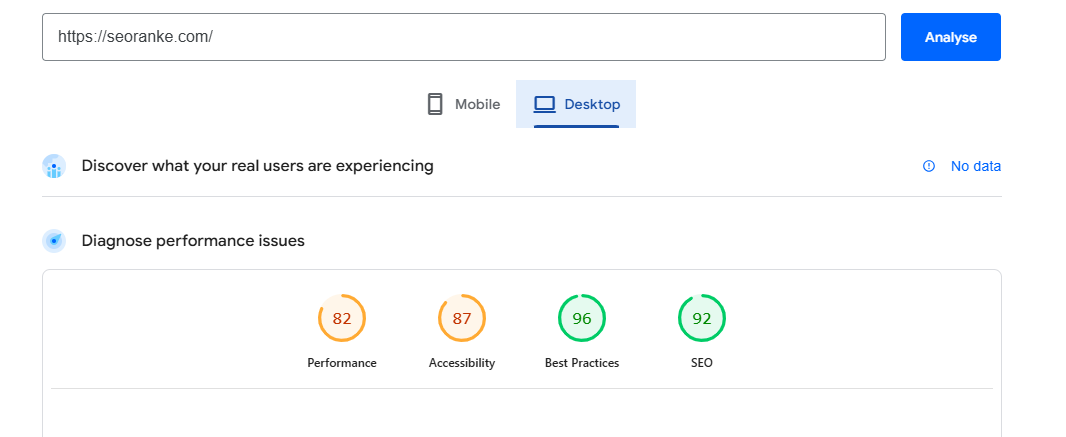
Task: Switch to the Mobile tab
Action: (463, 104)
